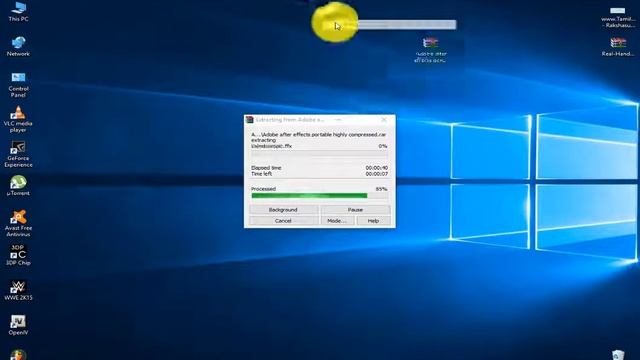Click WinRAR icon in extraction dialog title
Image resolution: width=640 pixels, height=360 pixels.
(x=249, y=120)
